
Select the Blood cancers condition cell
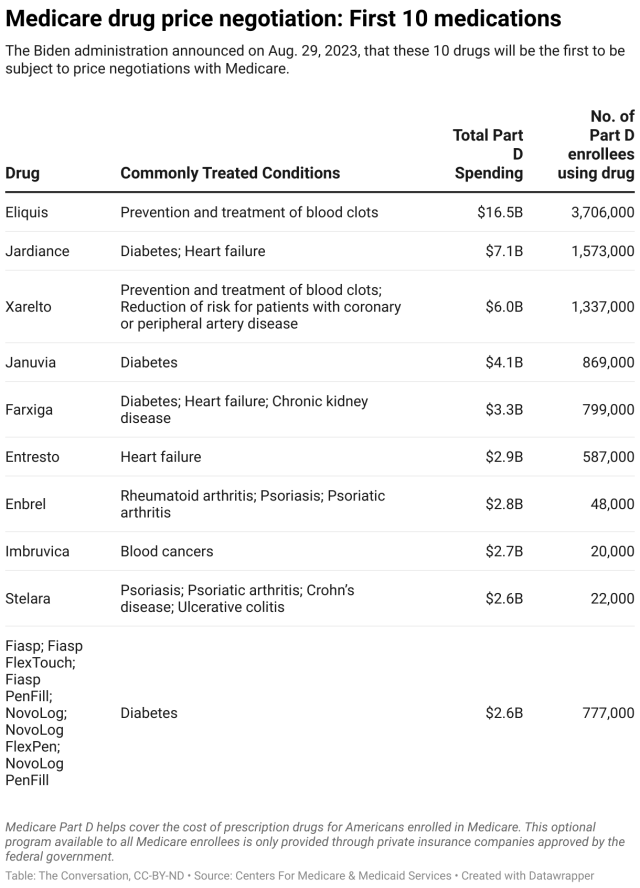click(167, 551)
